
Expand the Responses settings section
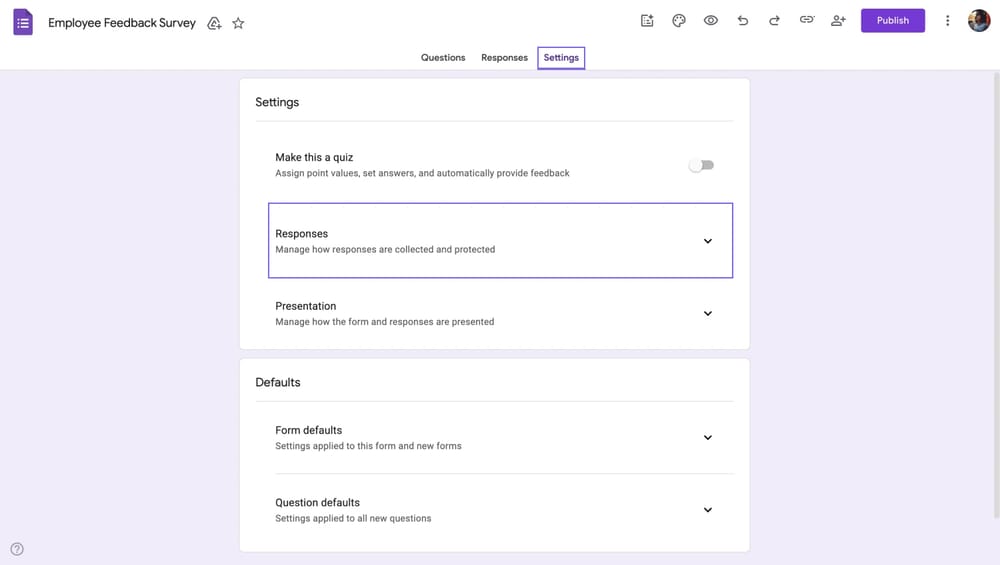707,241
